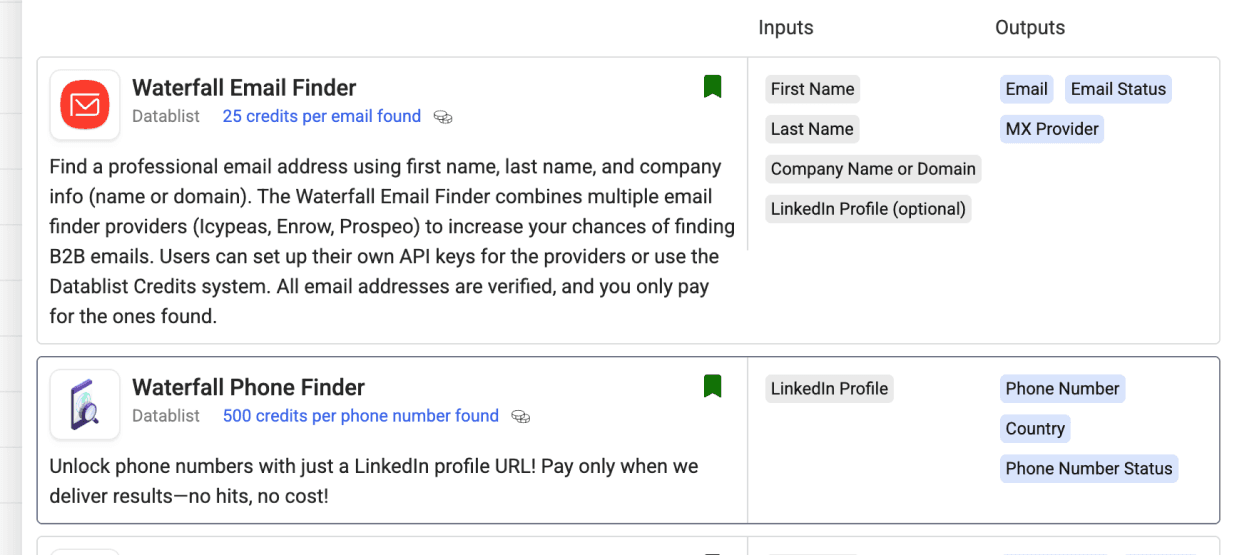Viewport: 1235px width, 555px height.
Task: Click the Phone Number Status output tag
Action: [1088, 468]
